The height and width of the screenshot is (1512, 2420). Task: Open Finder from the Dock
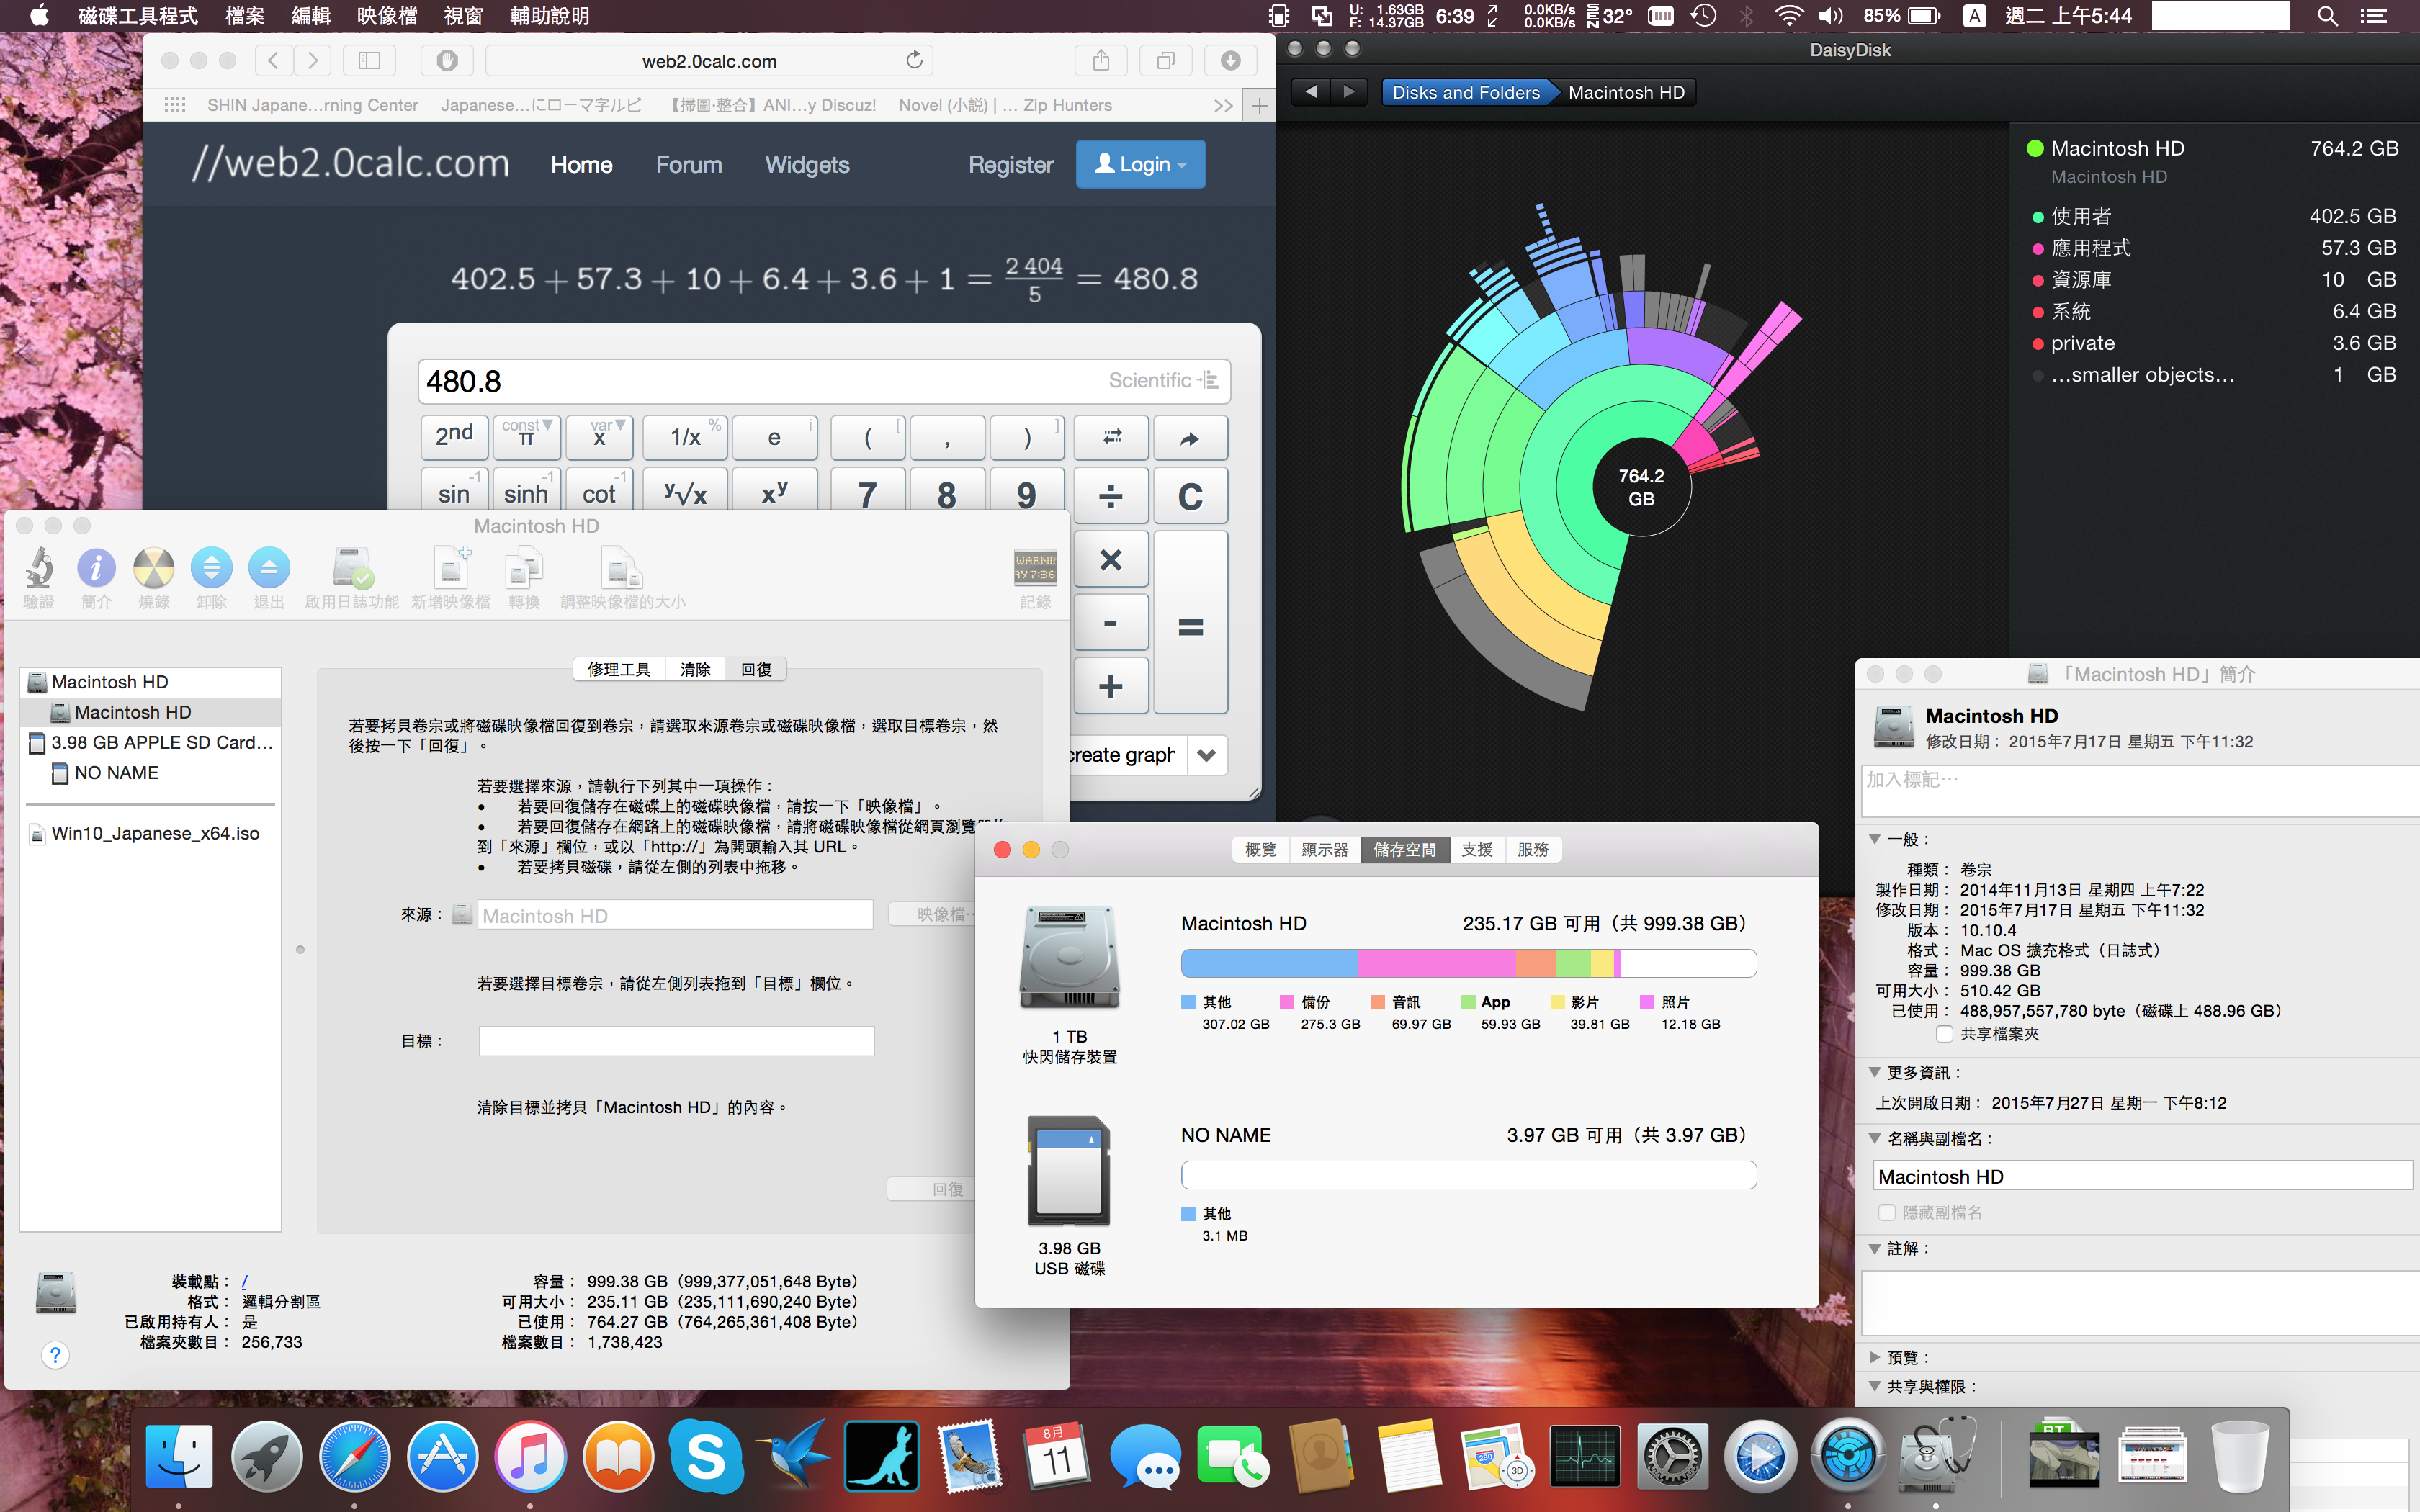(x=179, y=1457)
